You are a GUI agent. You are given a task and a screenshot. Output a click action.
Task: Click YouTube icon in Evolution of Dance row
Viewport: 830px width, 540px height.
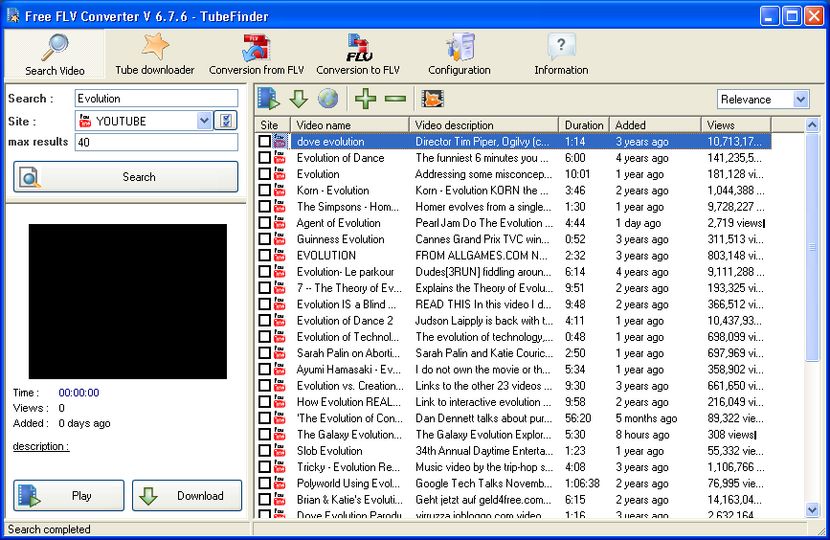(279, 158)
